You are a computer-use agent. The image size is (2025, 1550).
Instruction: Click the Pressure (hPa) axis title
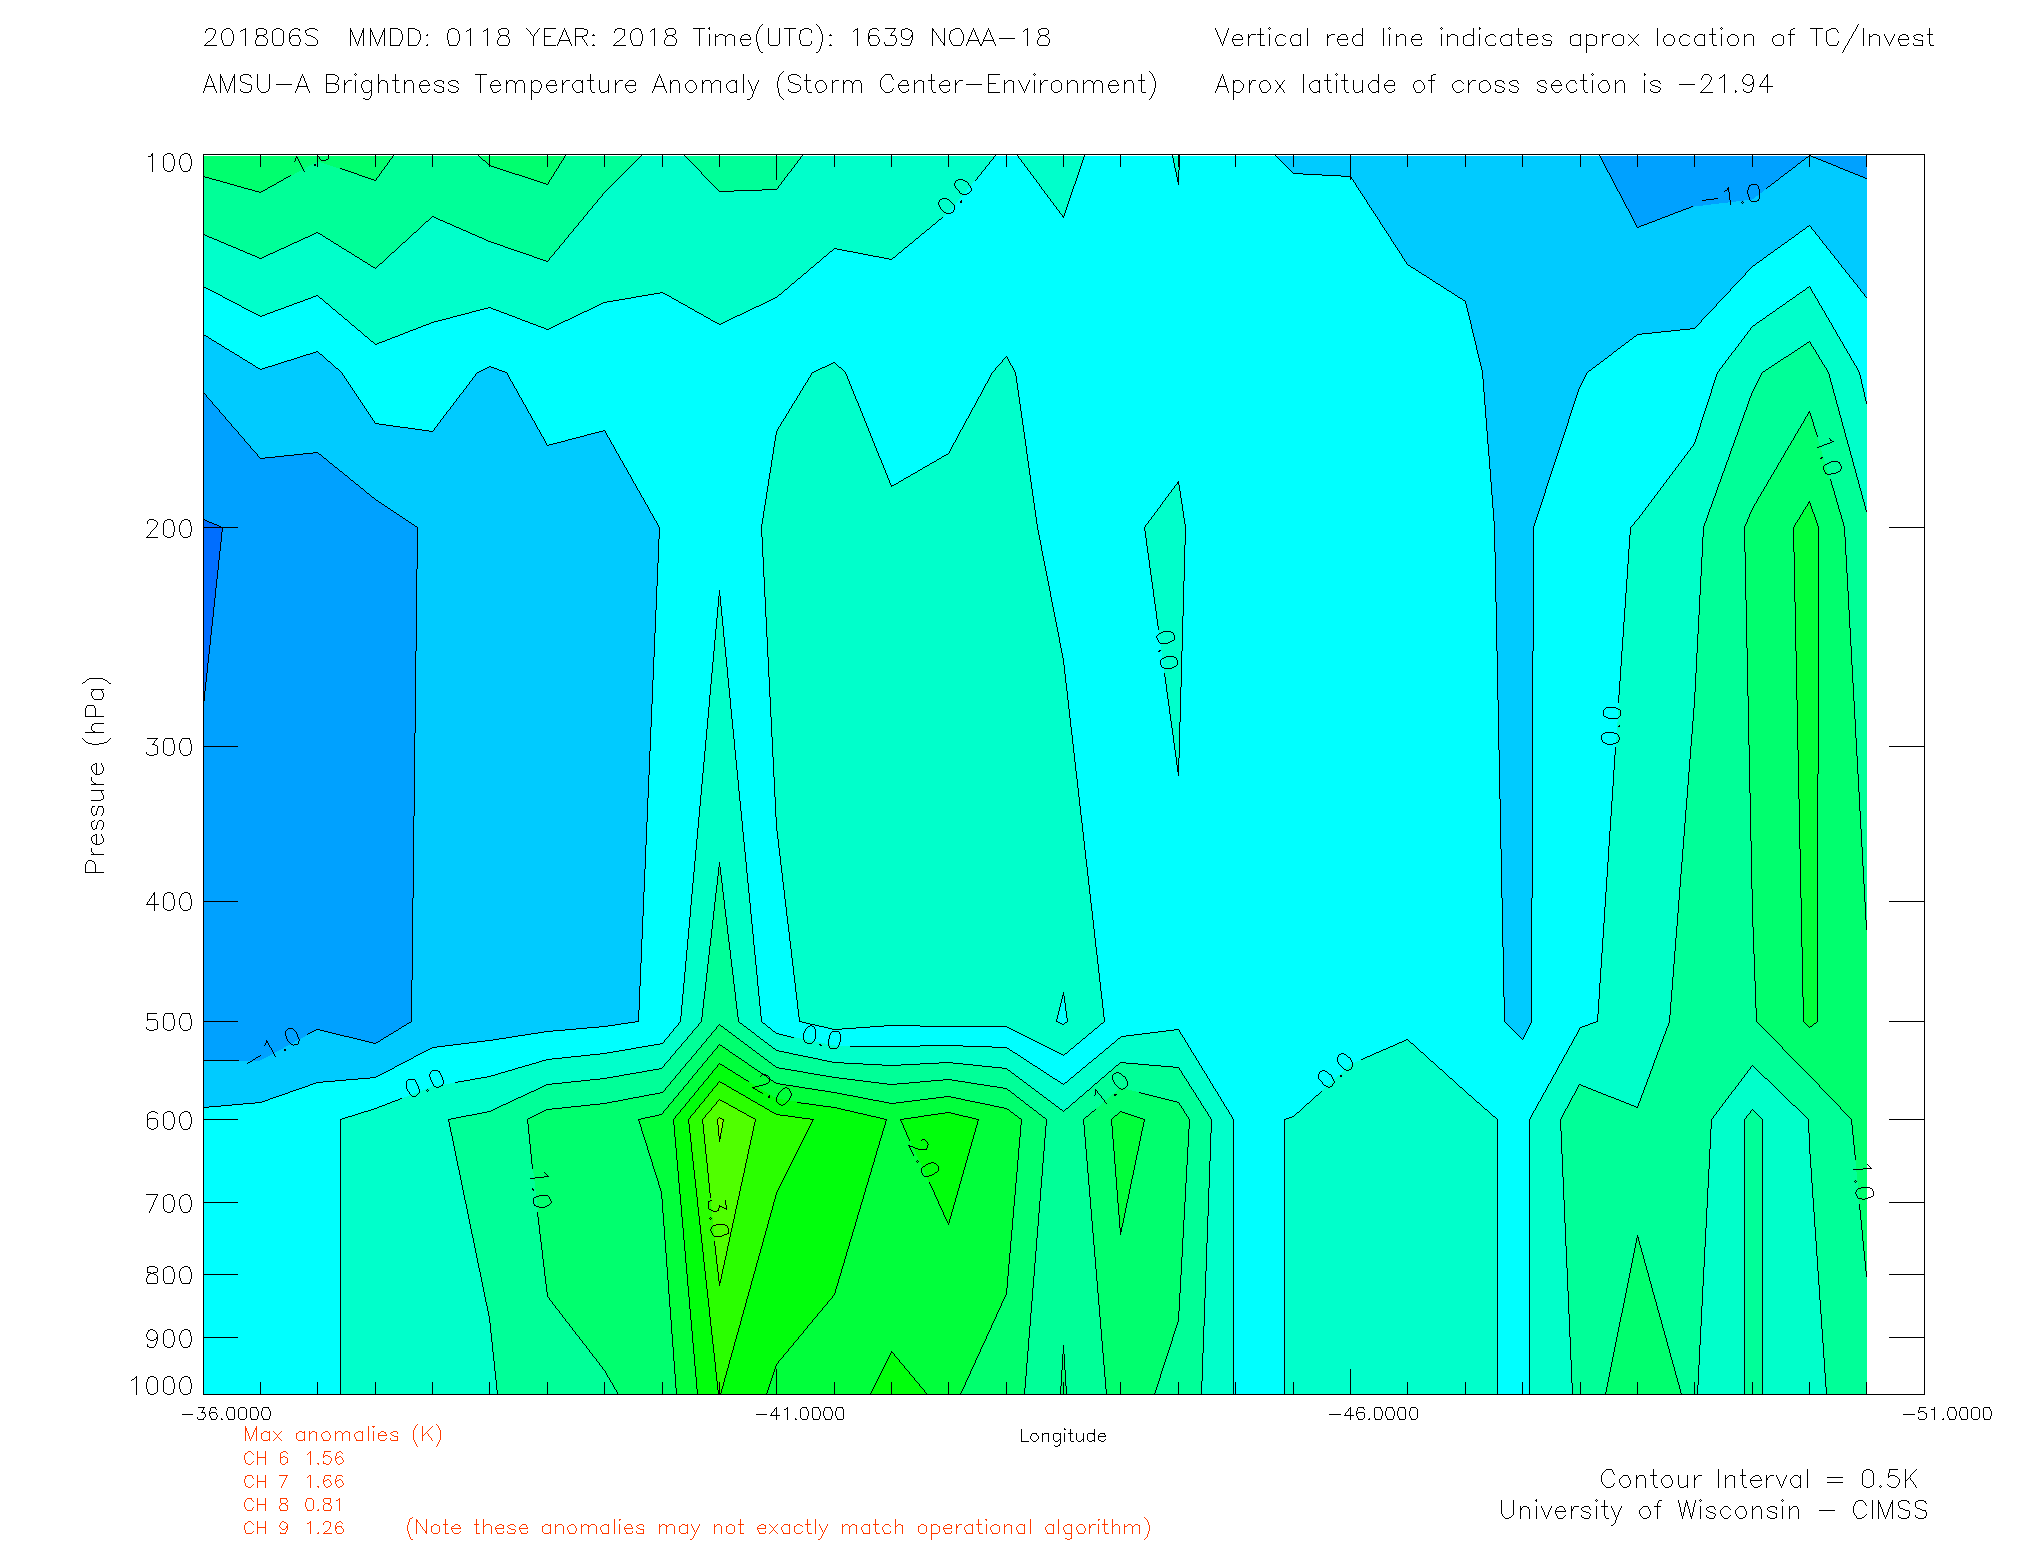[95, 776]
